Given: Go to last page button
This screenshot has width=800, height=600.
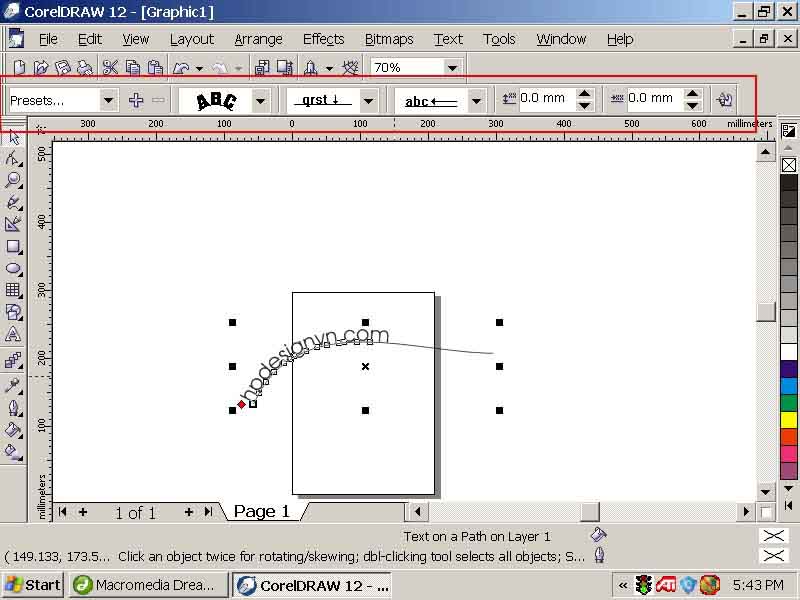Looking at the screenshot, I should point(208,511).
